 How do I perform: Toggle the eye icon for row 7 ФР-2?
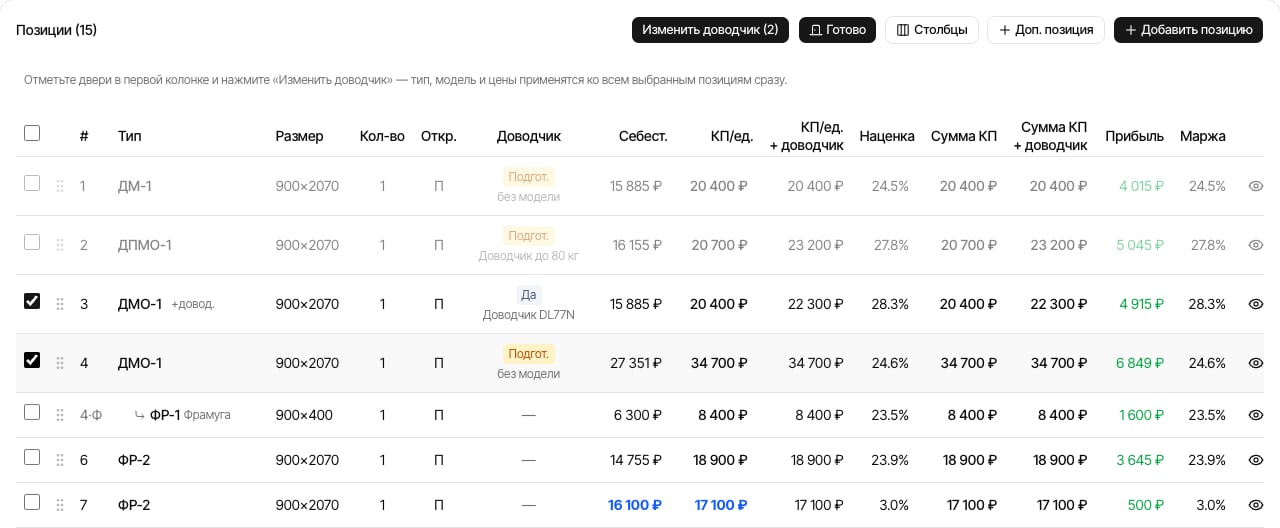(x=1256, y=505)
